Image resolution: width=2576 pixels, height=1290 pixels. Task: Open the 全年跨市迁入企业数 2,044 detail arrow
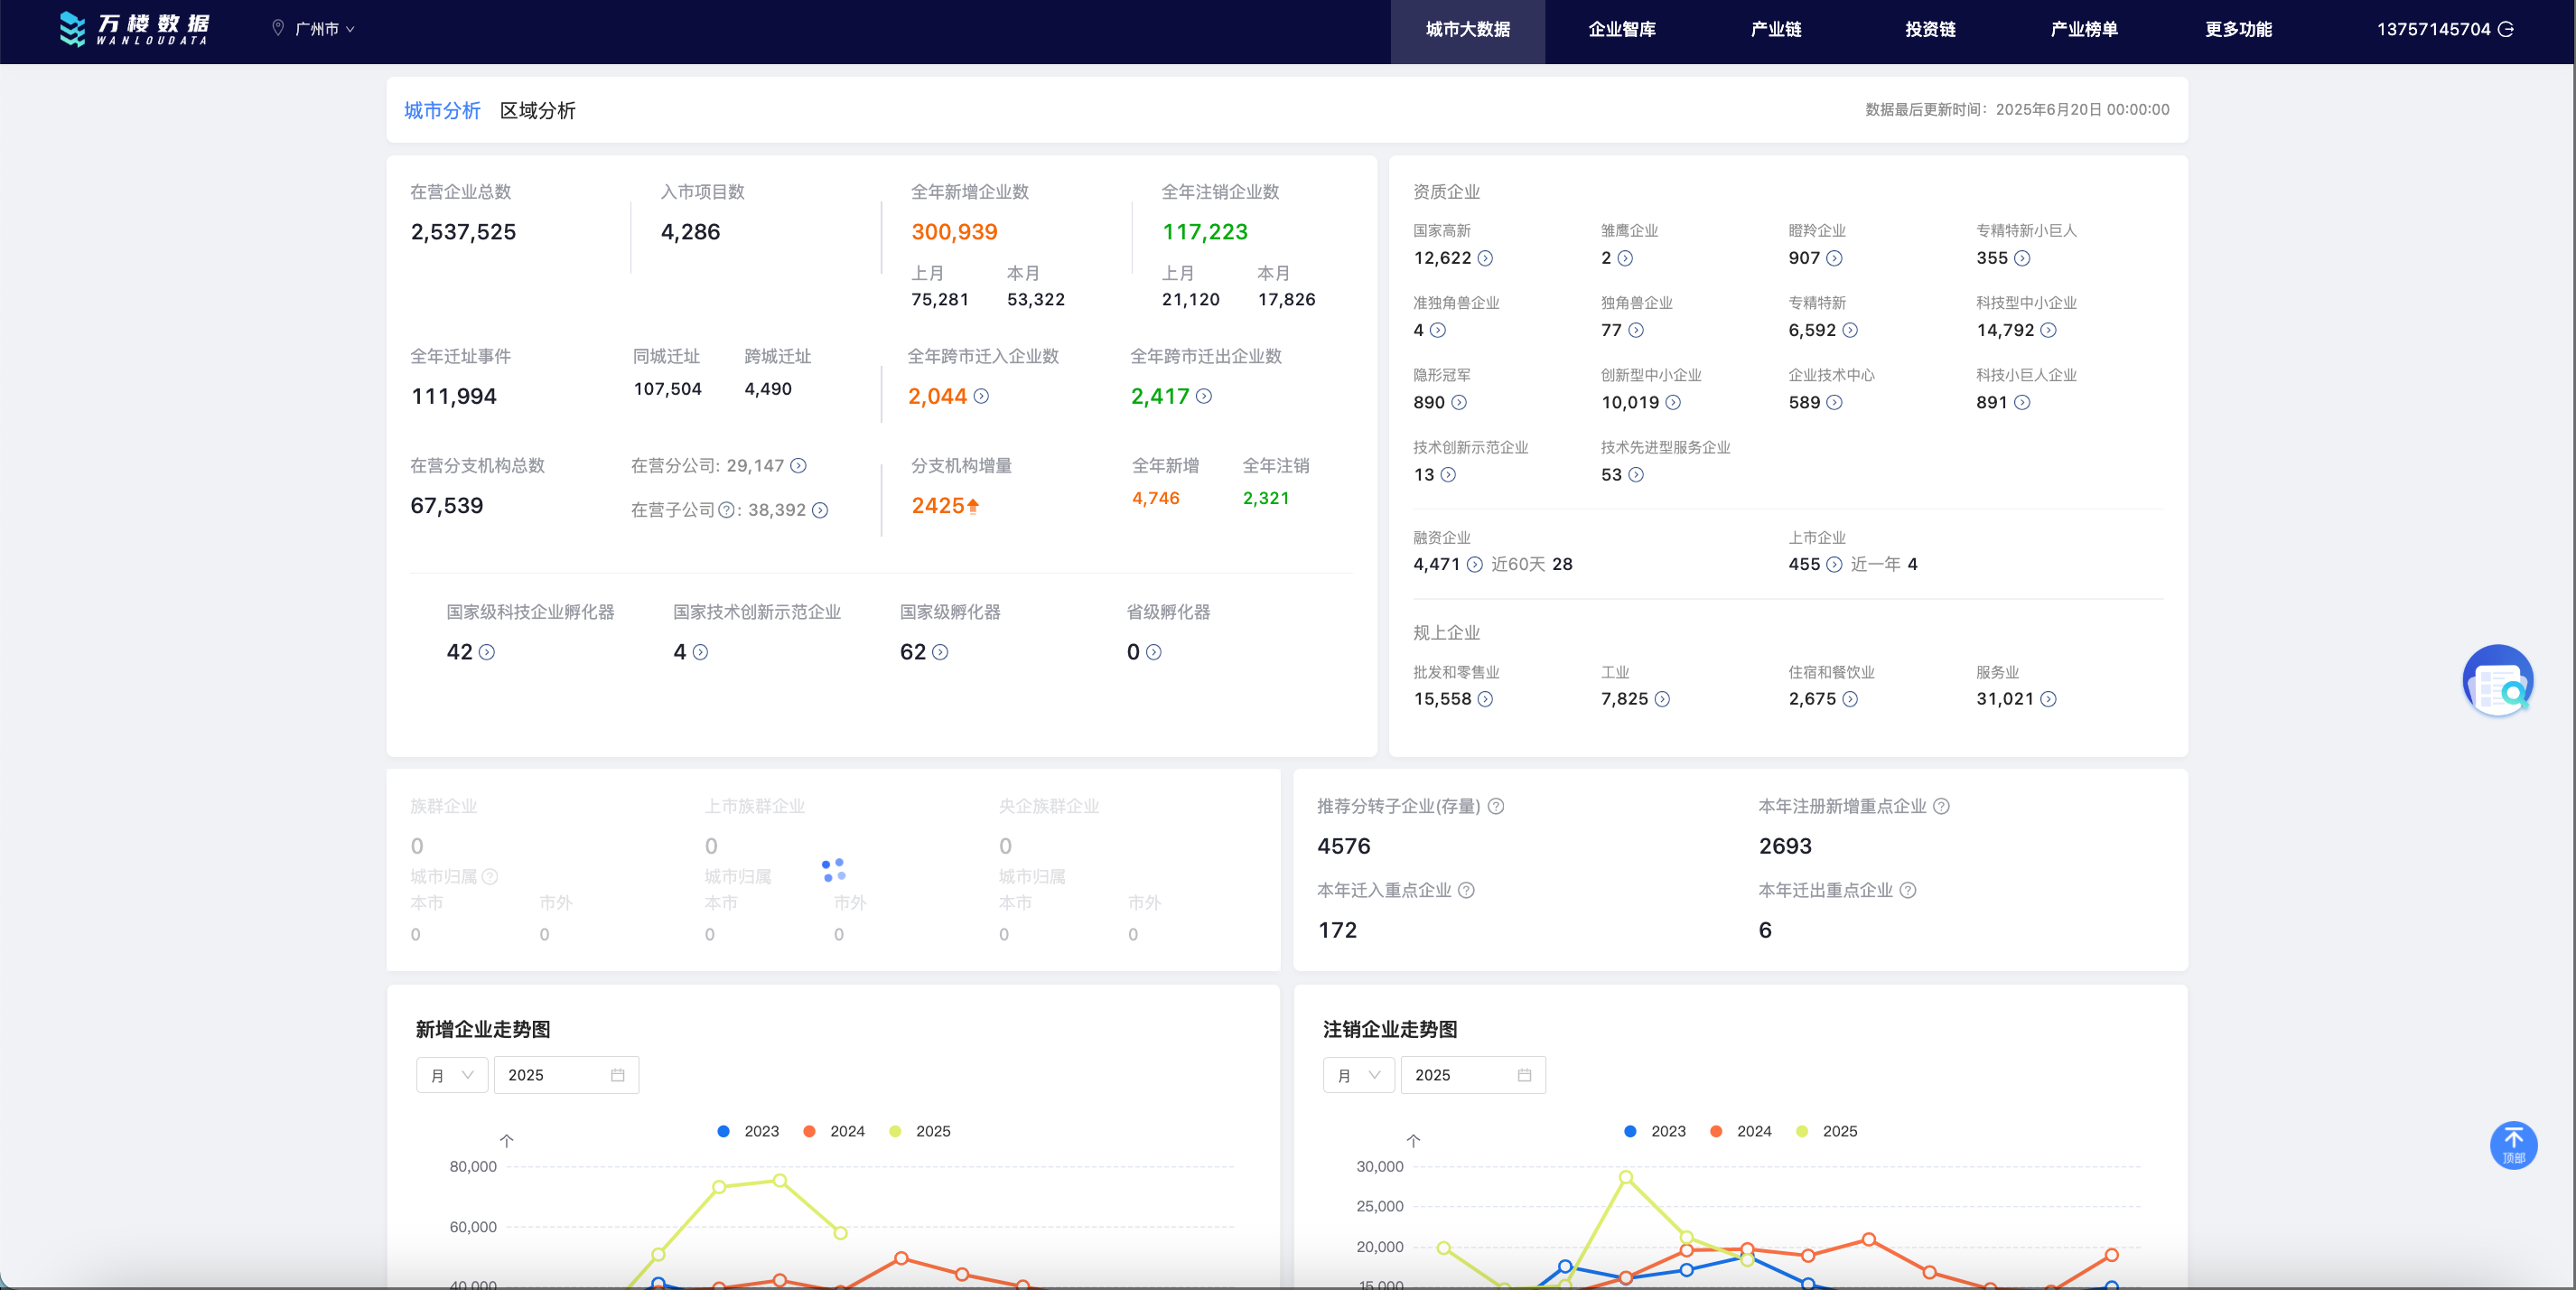[x=981, y=396]
